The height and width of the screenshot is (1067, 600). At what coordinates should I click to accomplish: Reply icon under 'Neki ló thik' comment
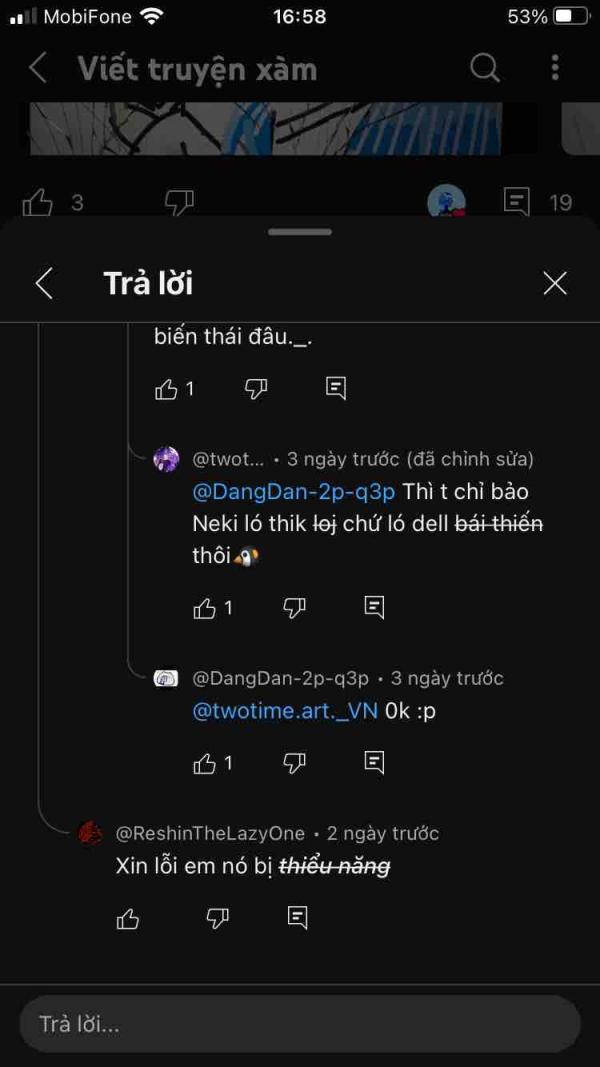374,608
